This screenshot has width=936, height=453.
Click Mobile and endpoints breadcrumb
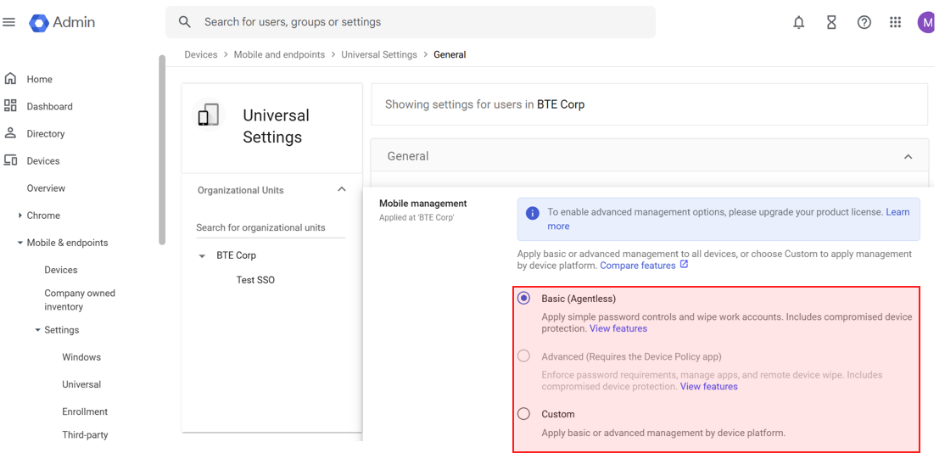click(x=279, y=54)
